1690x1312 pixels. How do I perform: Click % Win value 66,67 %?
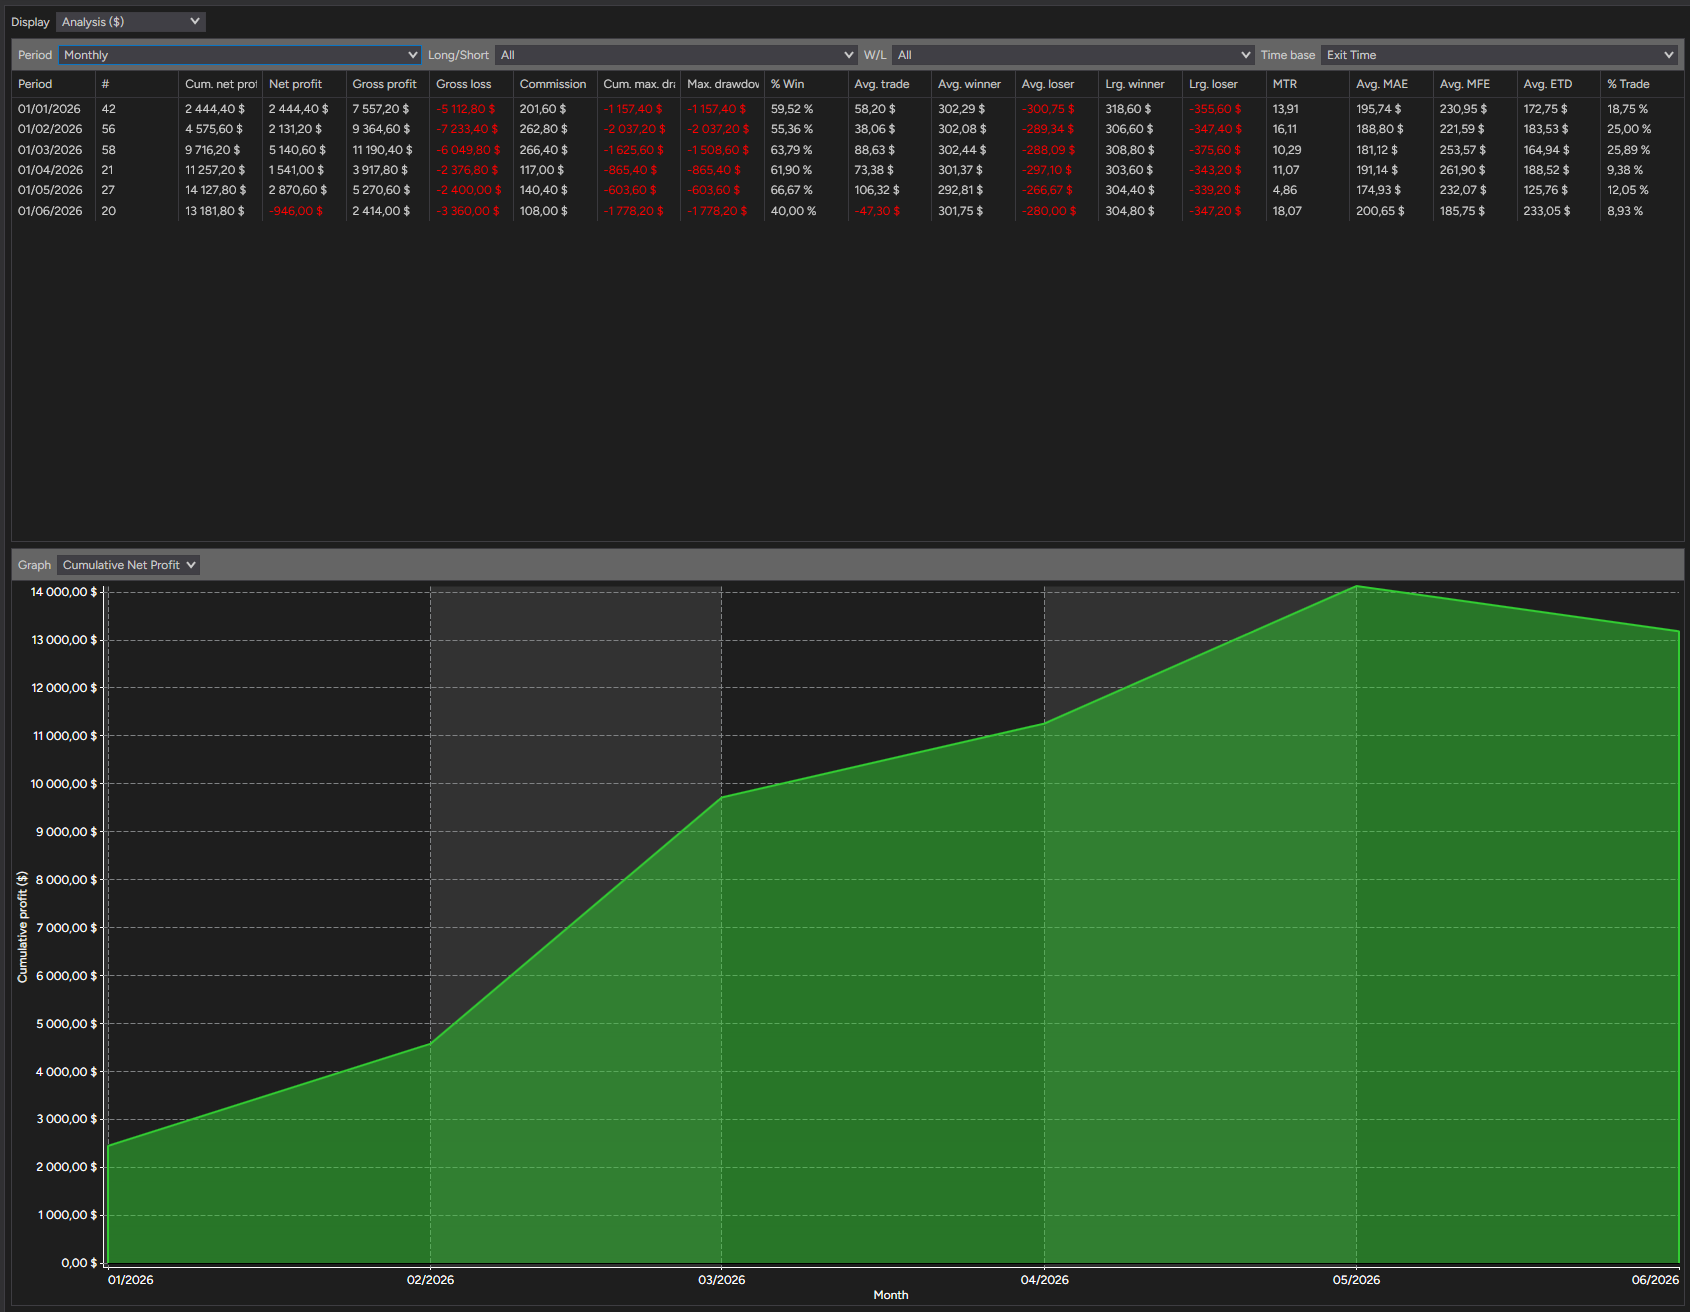click(791, 190)
